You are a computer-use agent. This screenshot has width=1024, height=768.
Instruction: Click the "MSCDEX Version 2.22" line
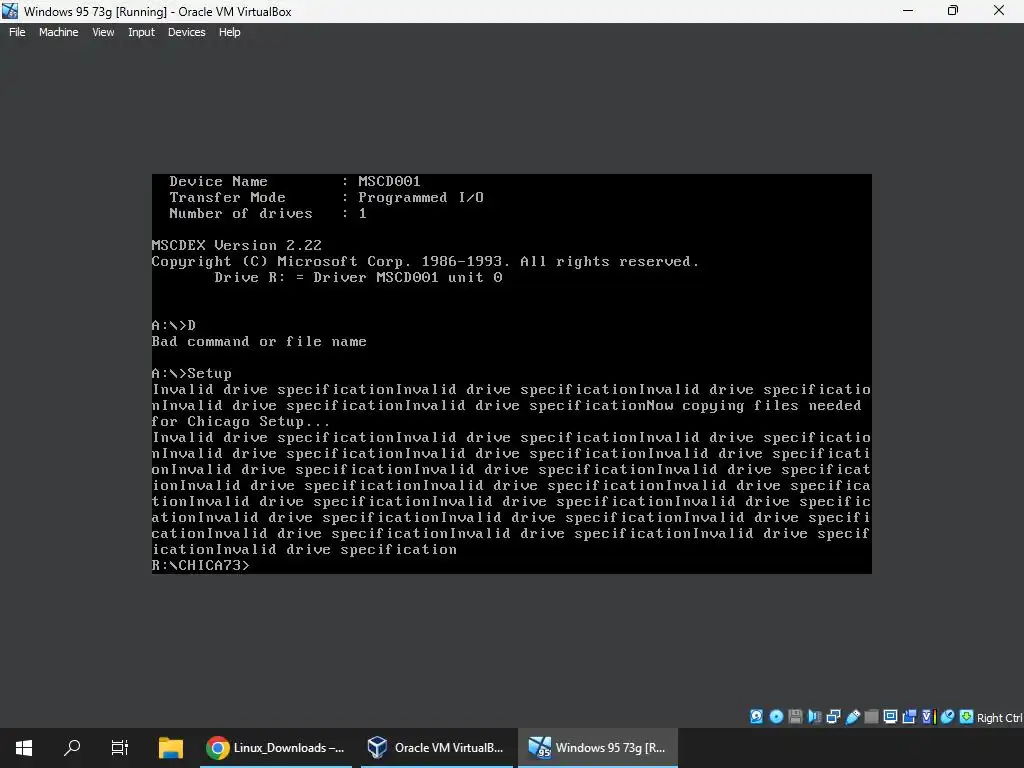tap(236, 246)
